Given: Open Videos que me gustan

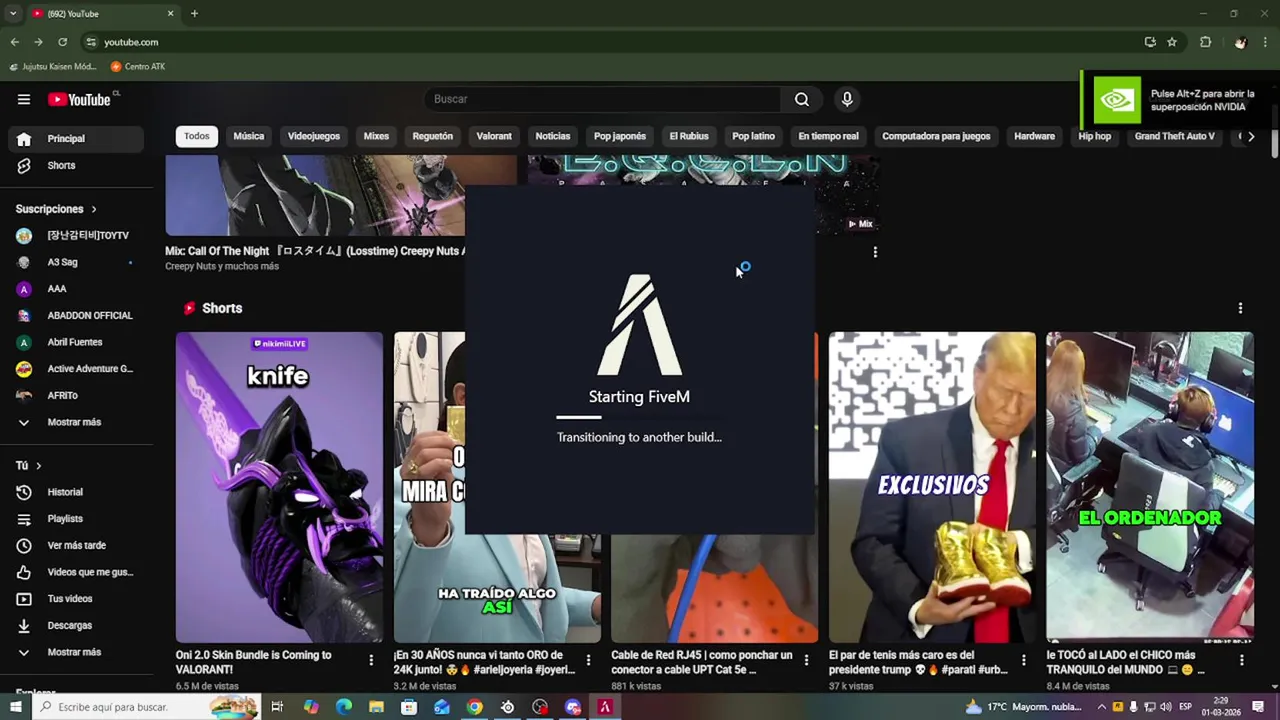Looking at the screenshot, I should [77, 572].
